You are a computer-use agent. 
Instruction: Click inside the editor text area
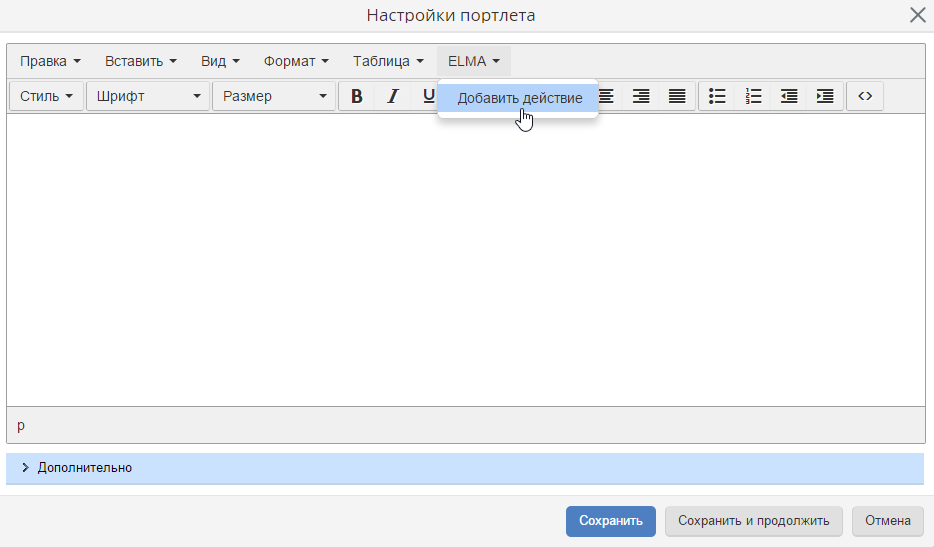[465, 260]
